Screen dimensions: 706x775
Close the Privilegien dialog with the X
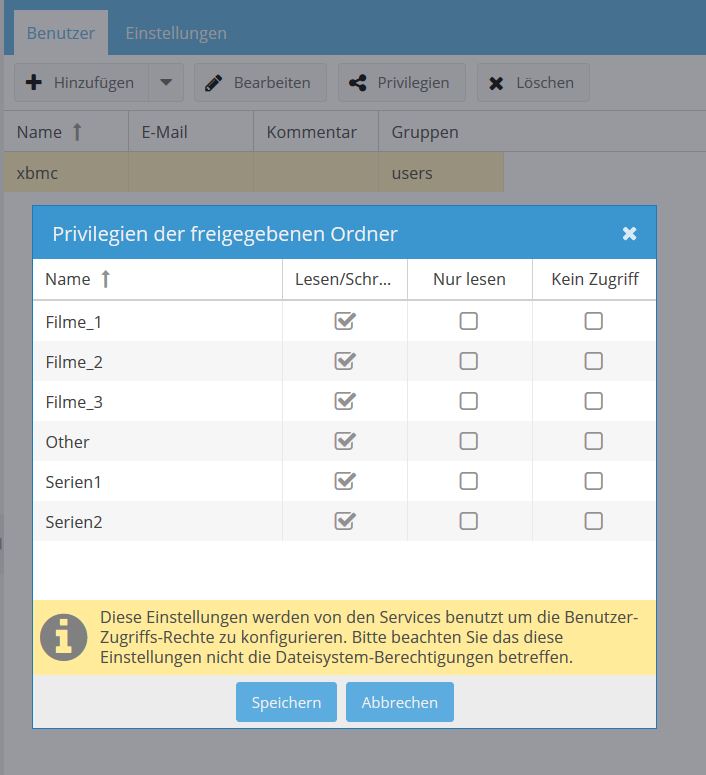[629, 233]
